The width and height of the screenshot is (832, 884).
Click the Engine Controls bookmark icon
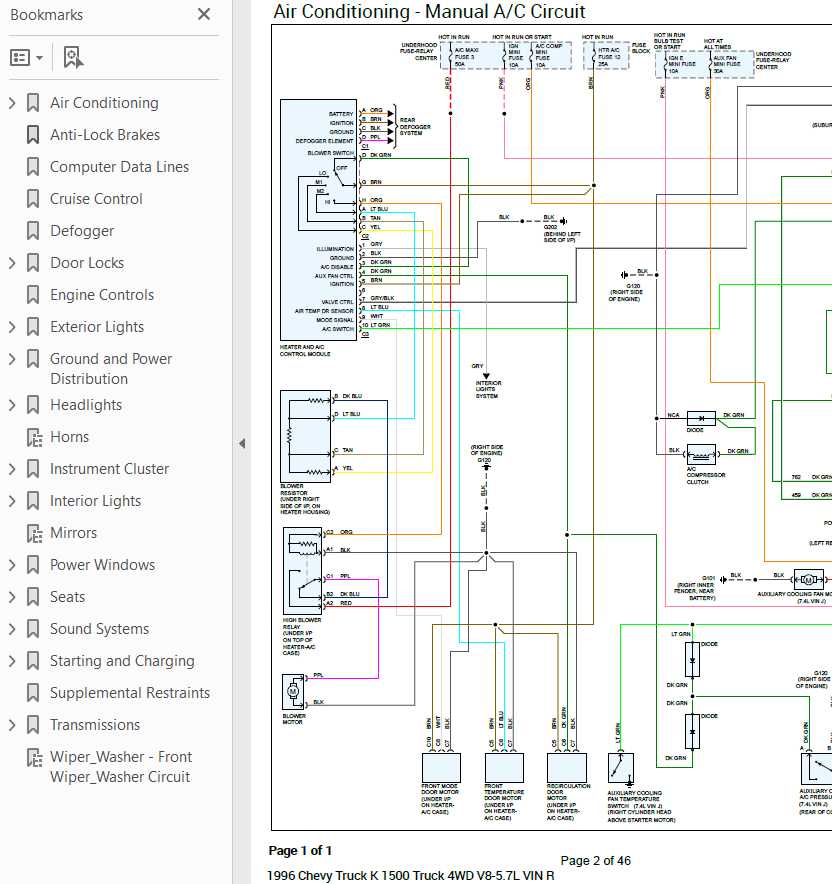click(33, 295)
